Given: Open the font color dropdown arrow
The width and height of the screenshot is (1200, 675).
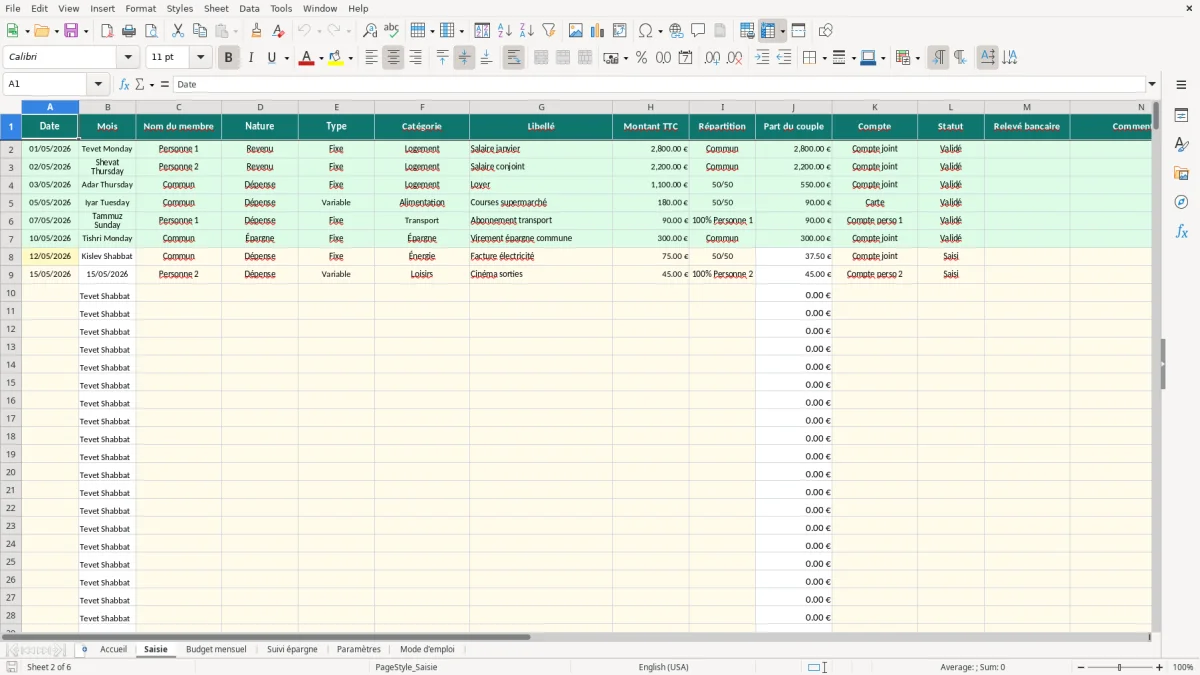Looking at the screenshot, I should click(320, 58).
